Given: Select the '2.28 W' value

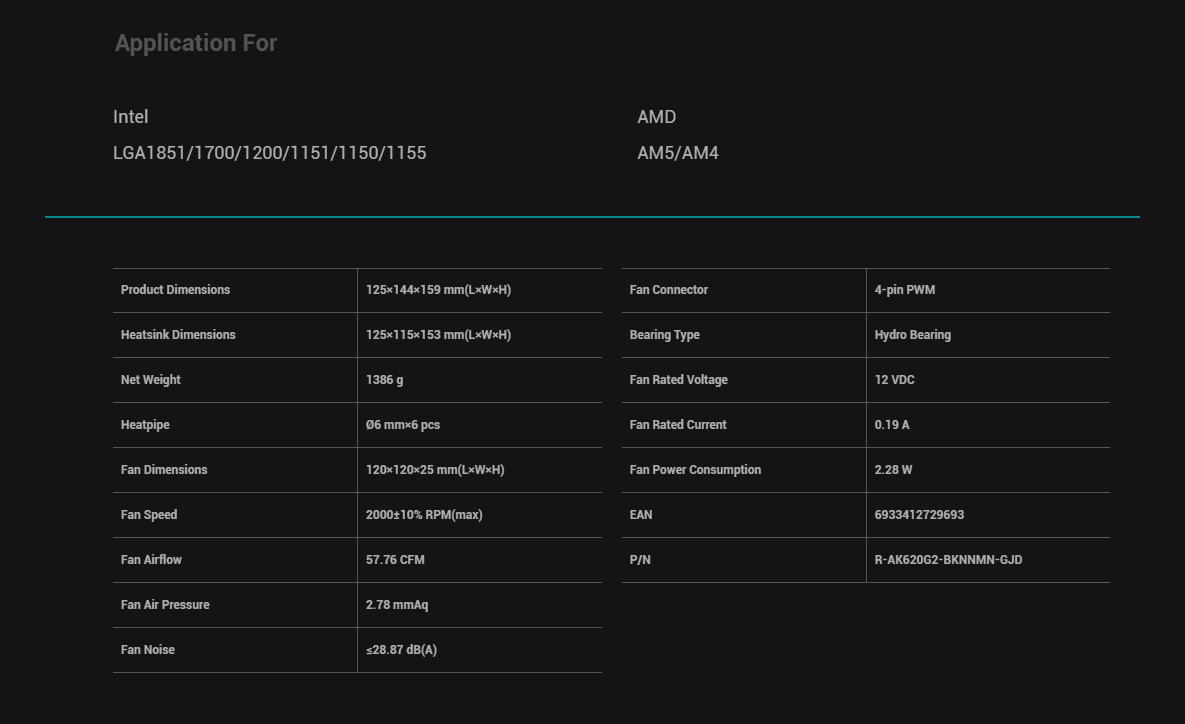Looking at the screenshot, I should click(893, 469).
